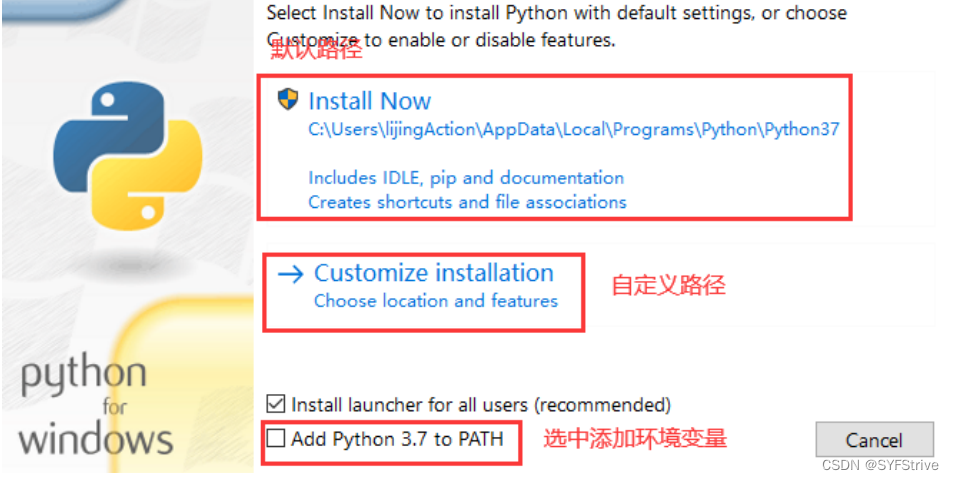Click 'Includes IDLE, pip and documentation' line
This screenshot has width=954, height=480.
[x=466, y=178]
